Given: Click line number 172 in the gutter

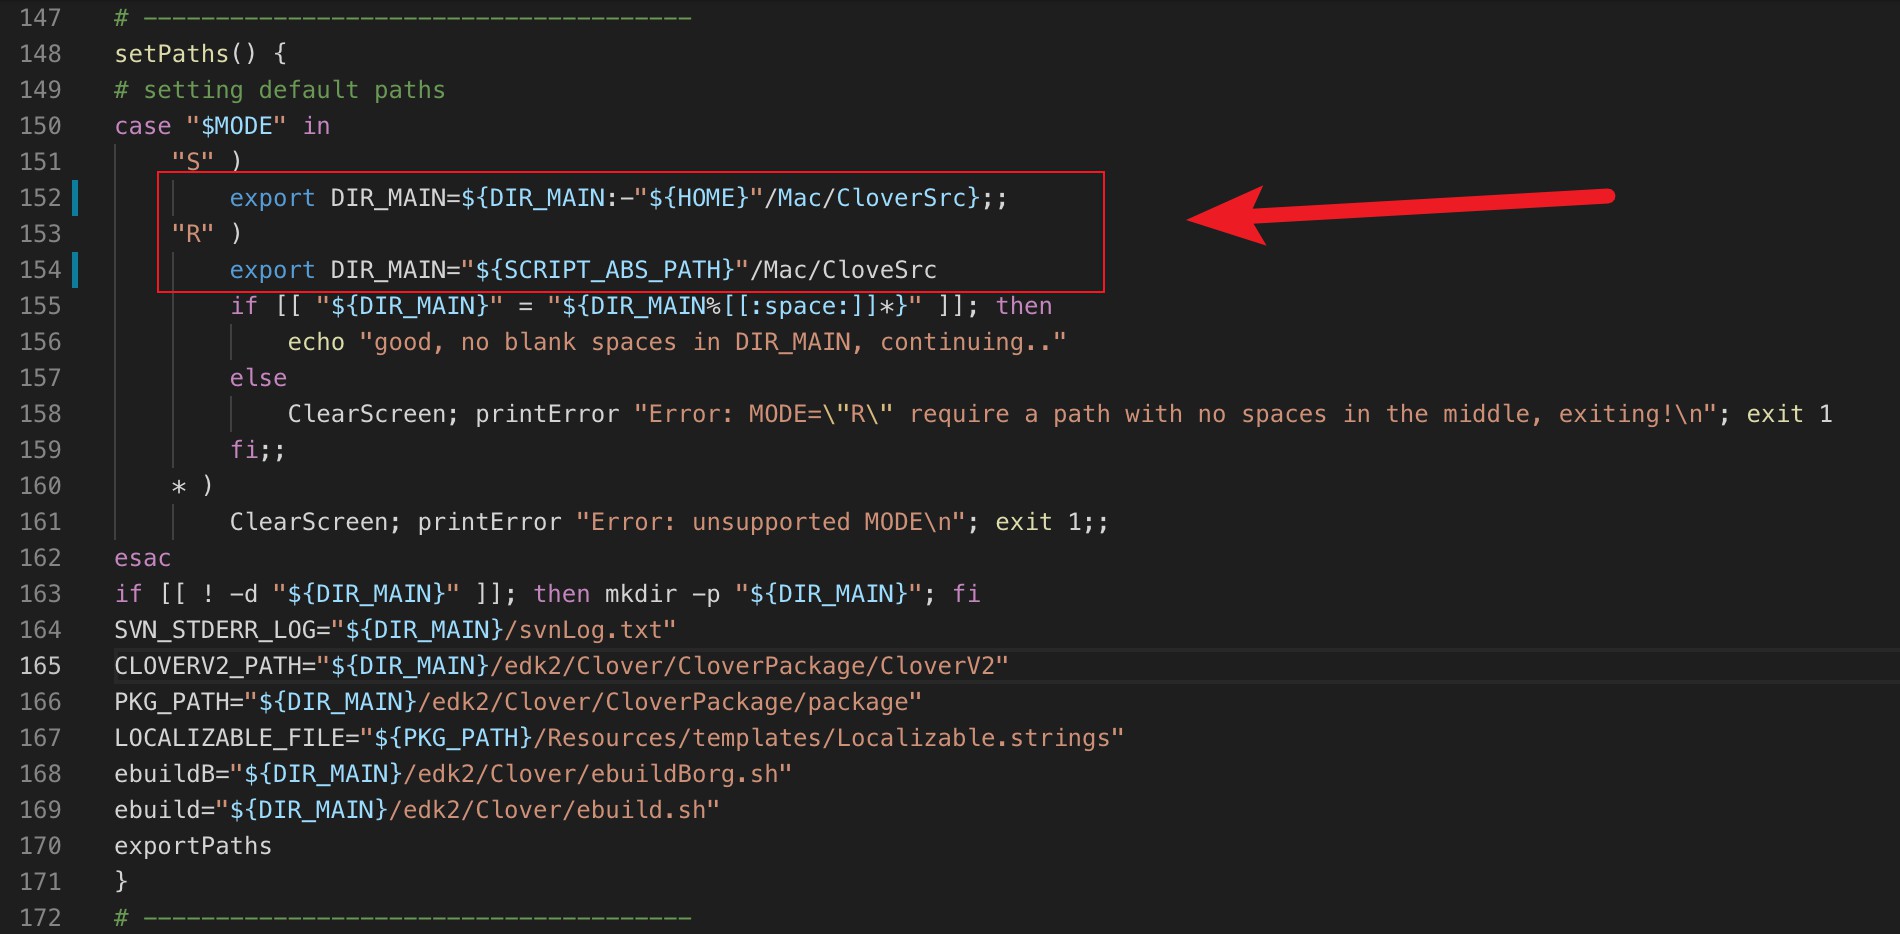Looking at the screenshot, I should [40, 918].
